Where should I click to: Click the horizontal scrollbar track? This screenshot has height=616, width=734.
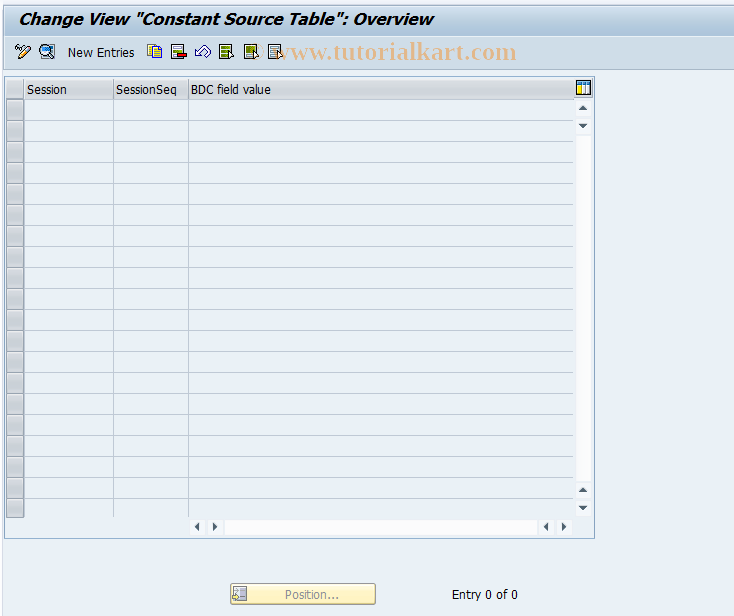click(x=381, y=527)
